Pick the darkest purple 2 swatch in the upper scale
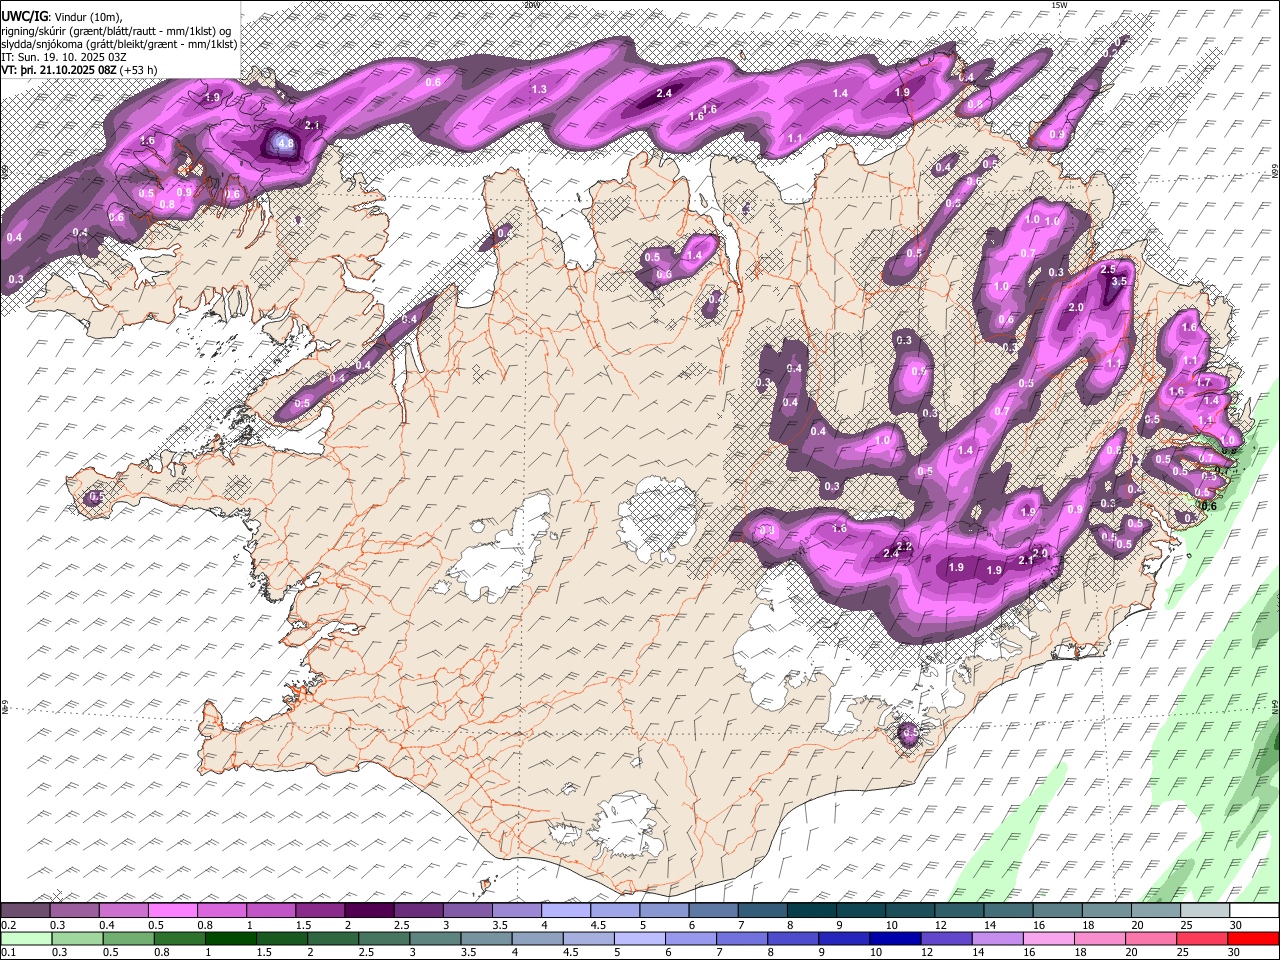Viewport: 1280px width, 960px height. (369, 910)
